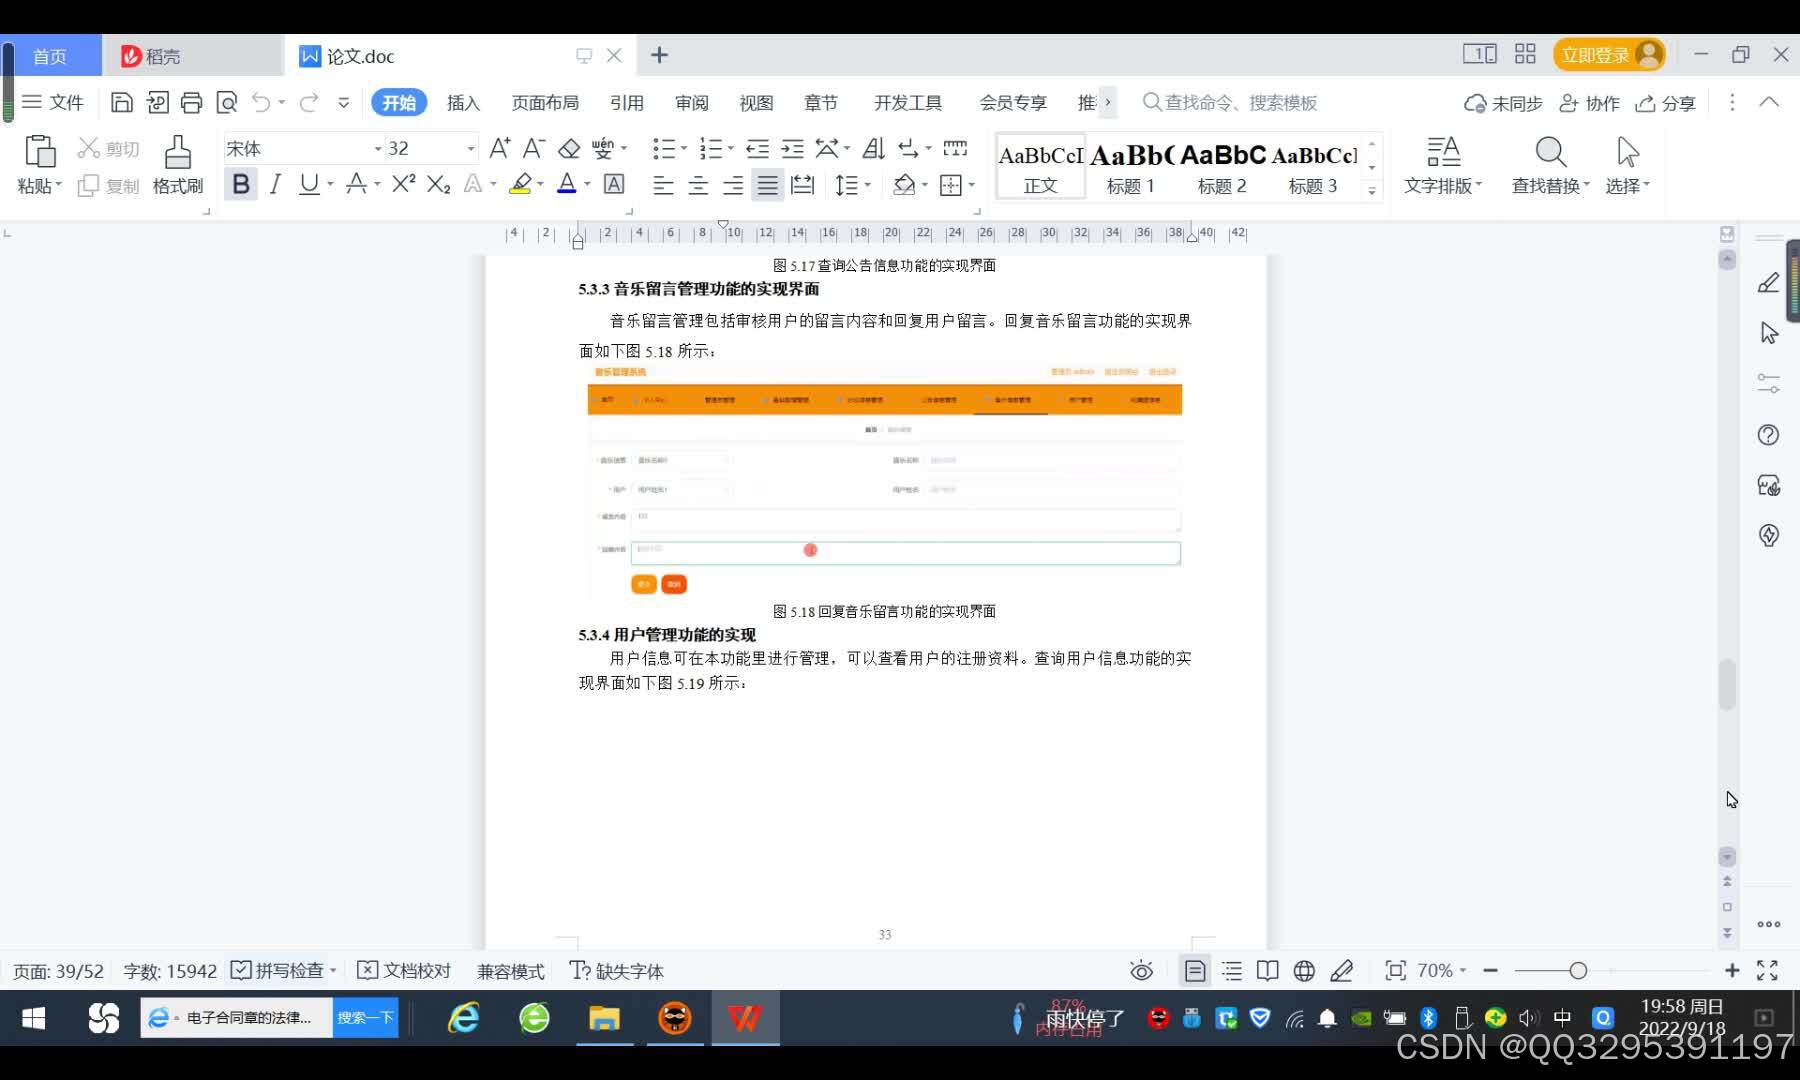The width and height of the screenshot is (1800, 1080).
Task: Click the pen icon in right sidebar
Action: coord(1768,283)
